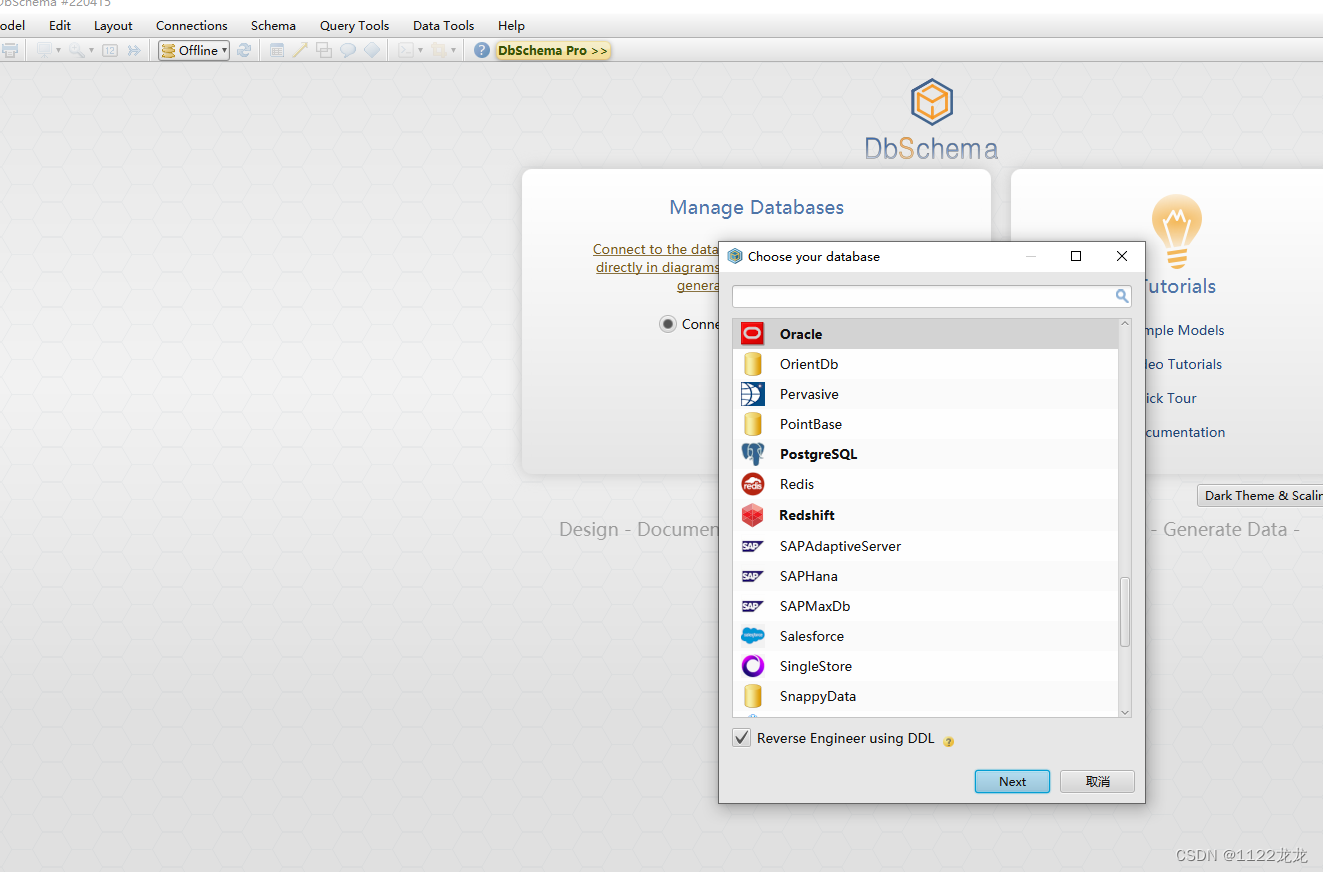Open the Query Tools menu

355,25
